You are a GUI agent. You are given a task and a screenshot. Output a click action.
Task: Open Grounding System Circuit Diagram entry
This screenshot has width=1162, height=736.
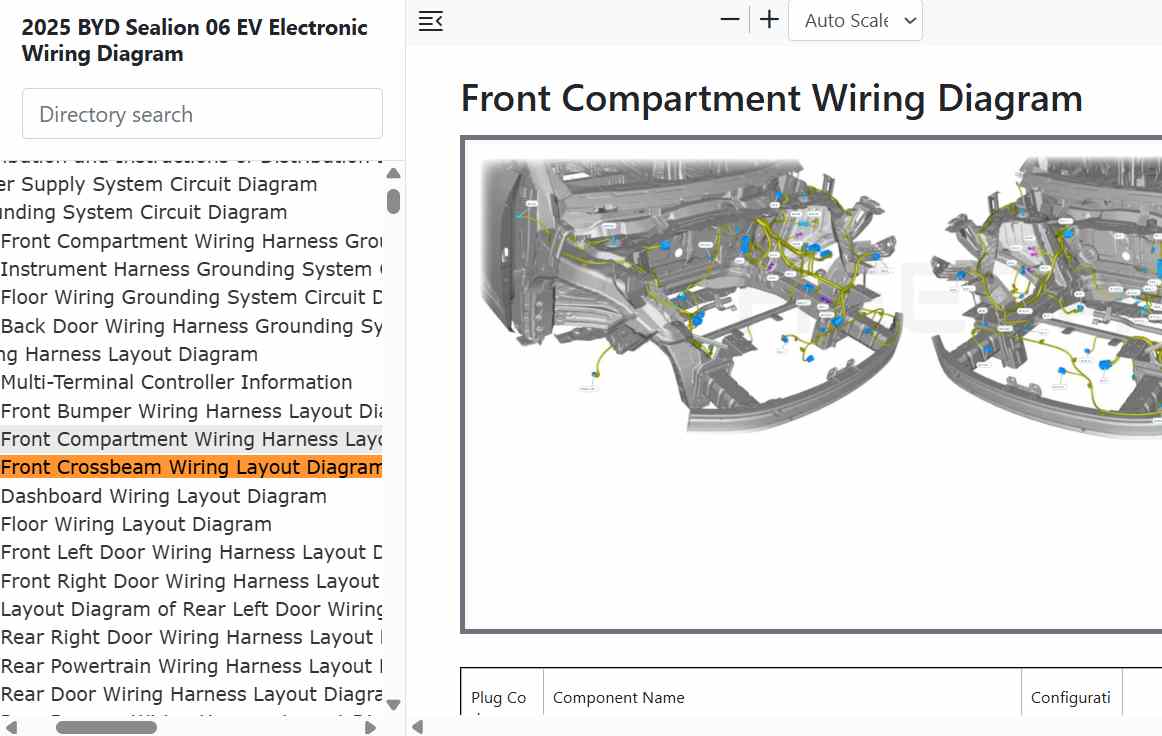[x=144, y=213]
